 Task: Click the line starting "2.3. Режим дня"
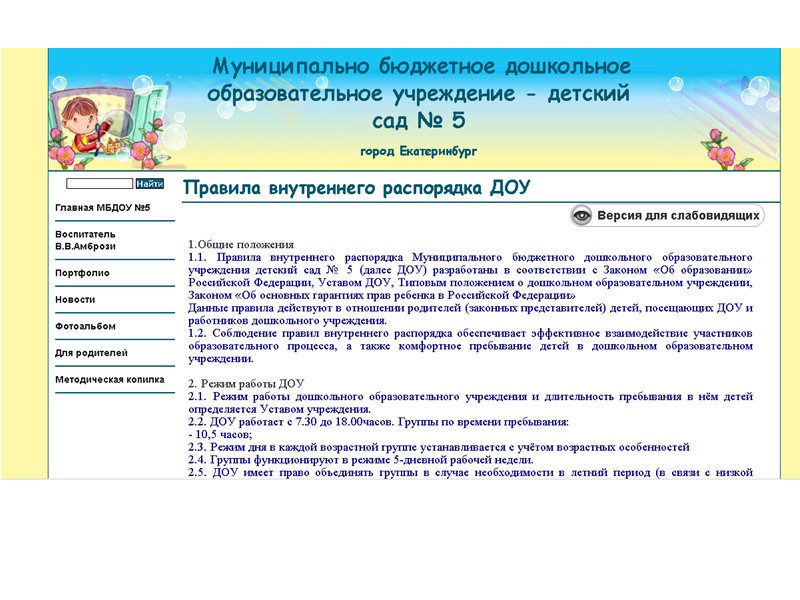pyautogui.click(x=439, y=447)
